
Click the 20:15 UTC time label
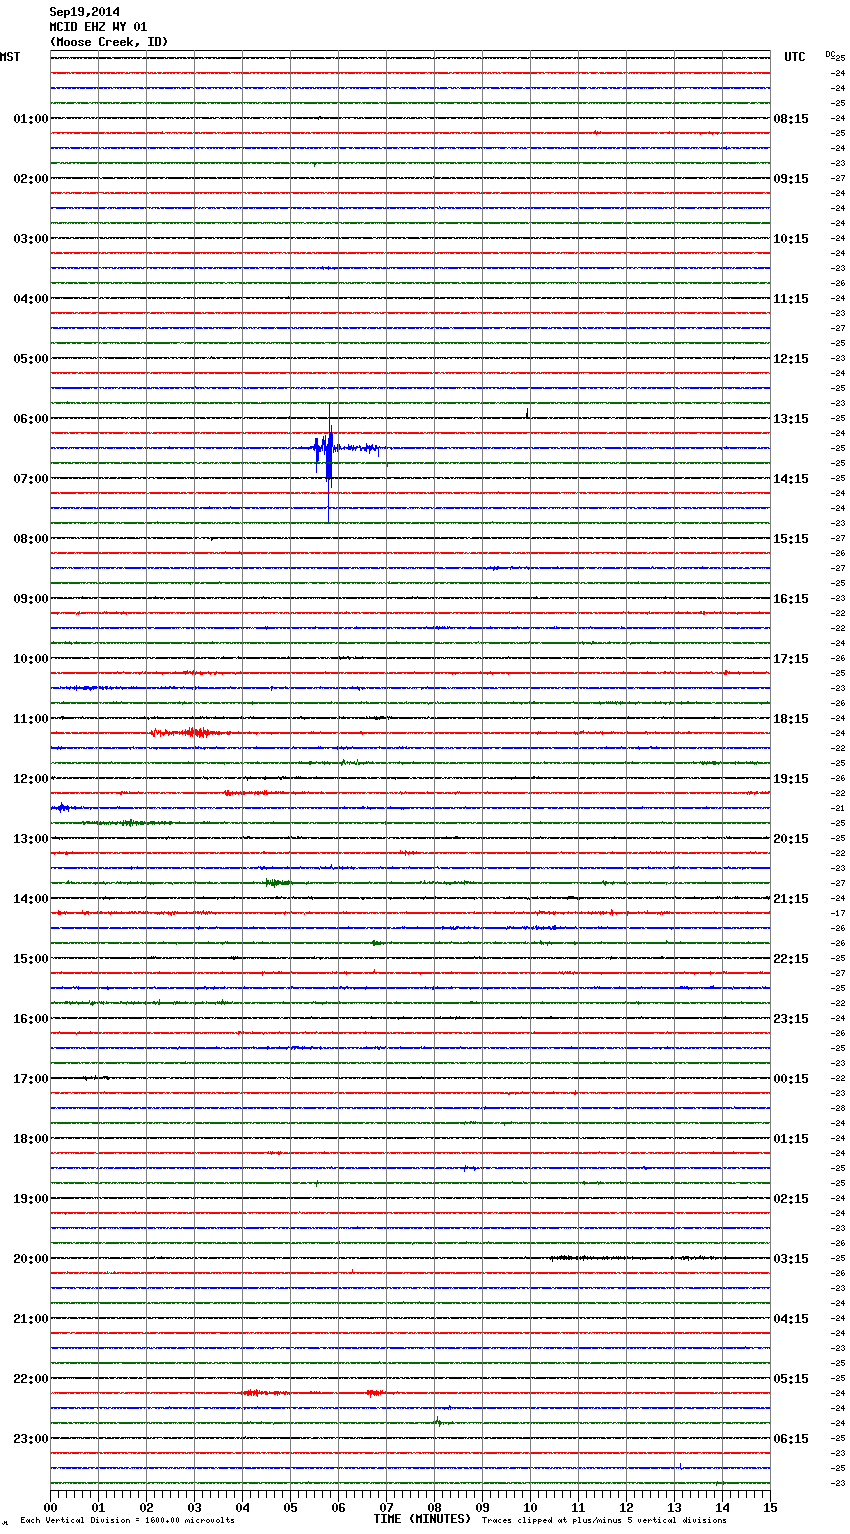791,839
